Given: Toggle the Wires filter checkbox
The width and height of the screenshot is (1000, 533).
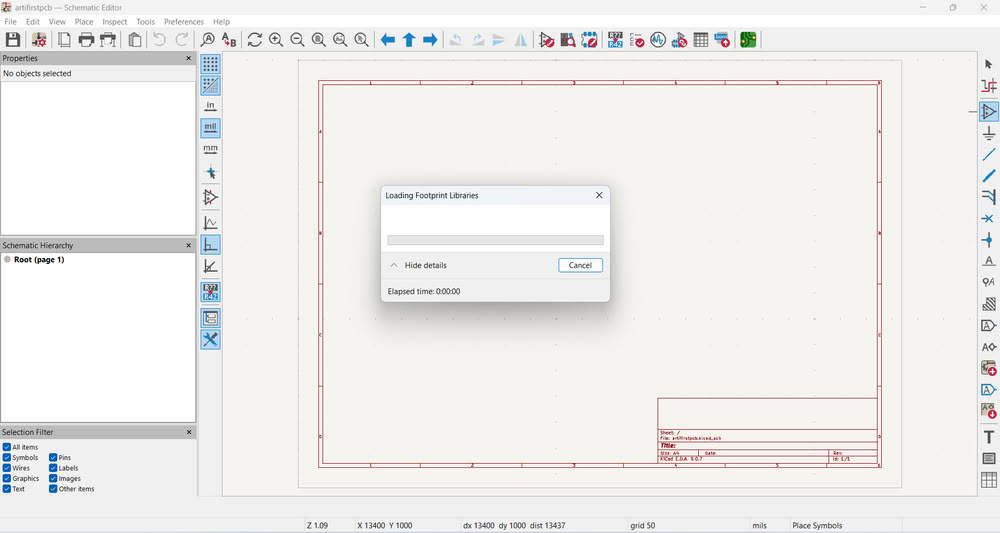Looking at the screenshot, I should click(7, 468).
